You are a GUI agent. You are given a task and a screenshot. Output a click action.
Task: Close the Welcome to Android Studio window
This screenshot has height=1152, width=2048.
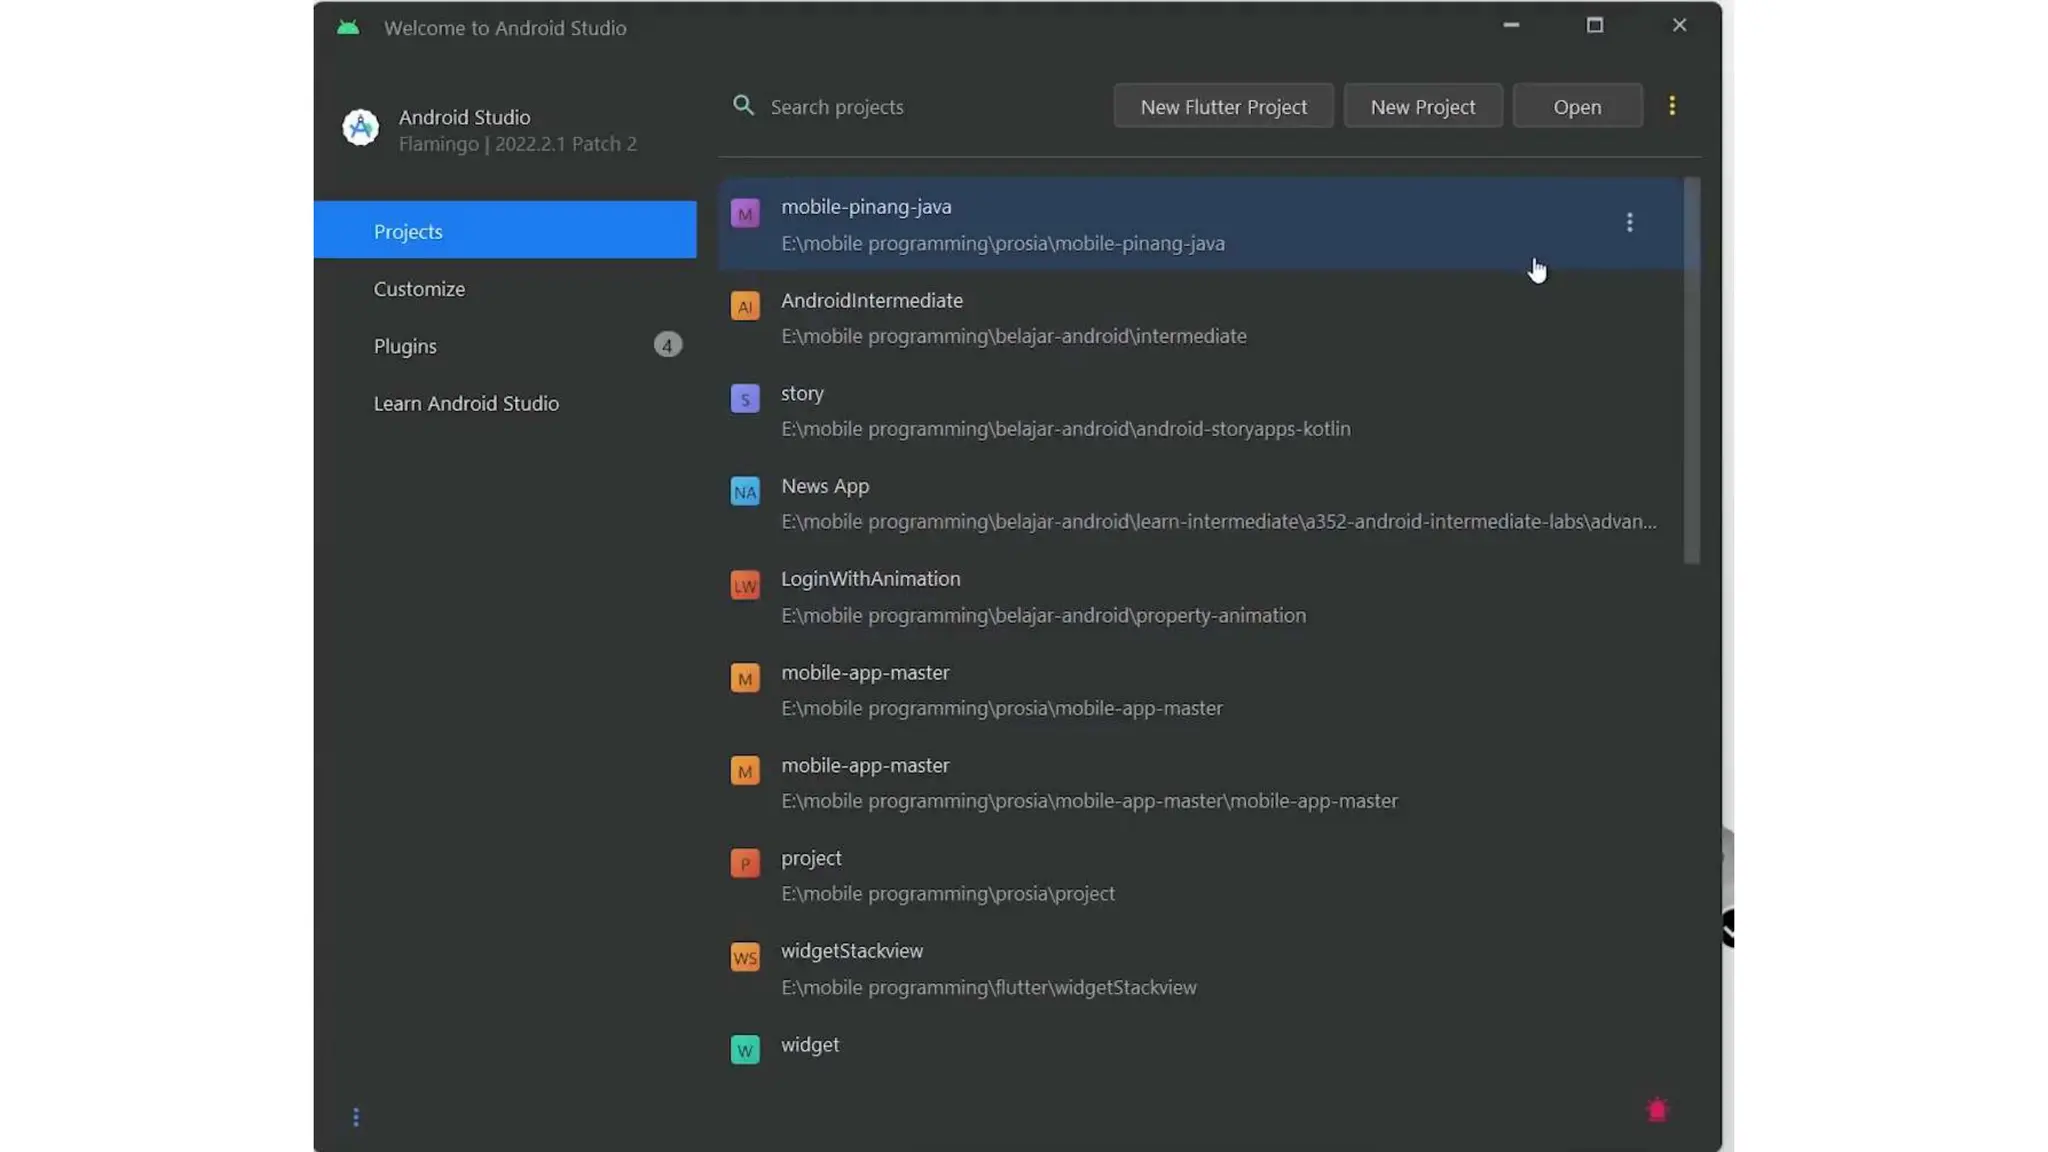coord(1679,25)
